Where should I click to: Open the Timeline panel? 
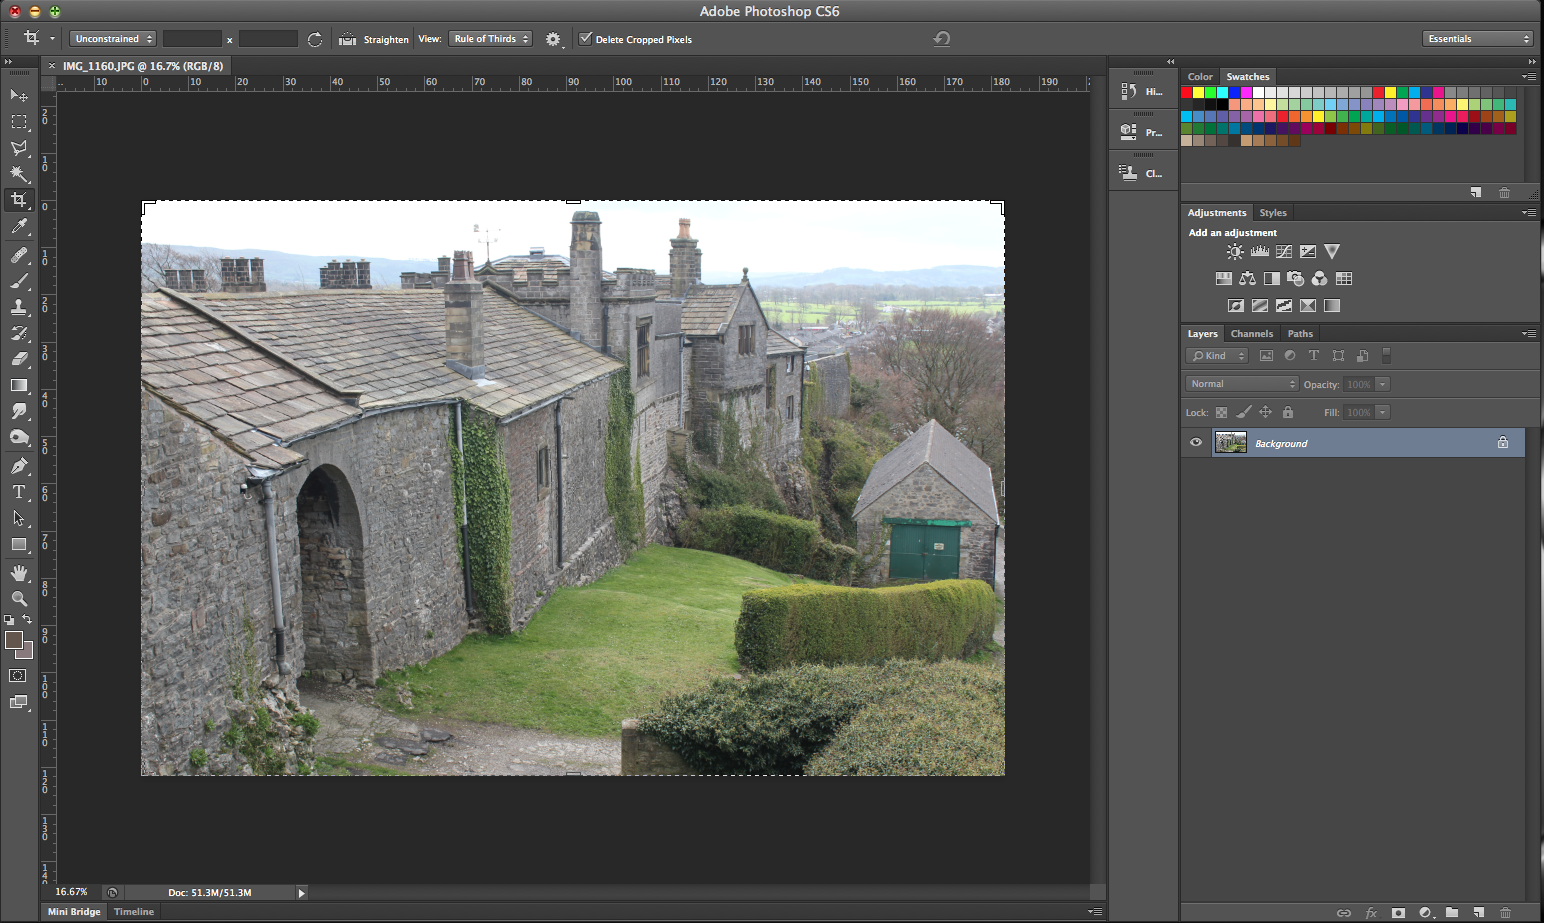coord(134,912)
